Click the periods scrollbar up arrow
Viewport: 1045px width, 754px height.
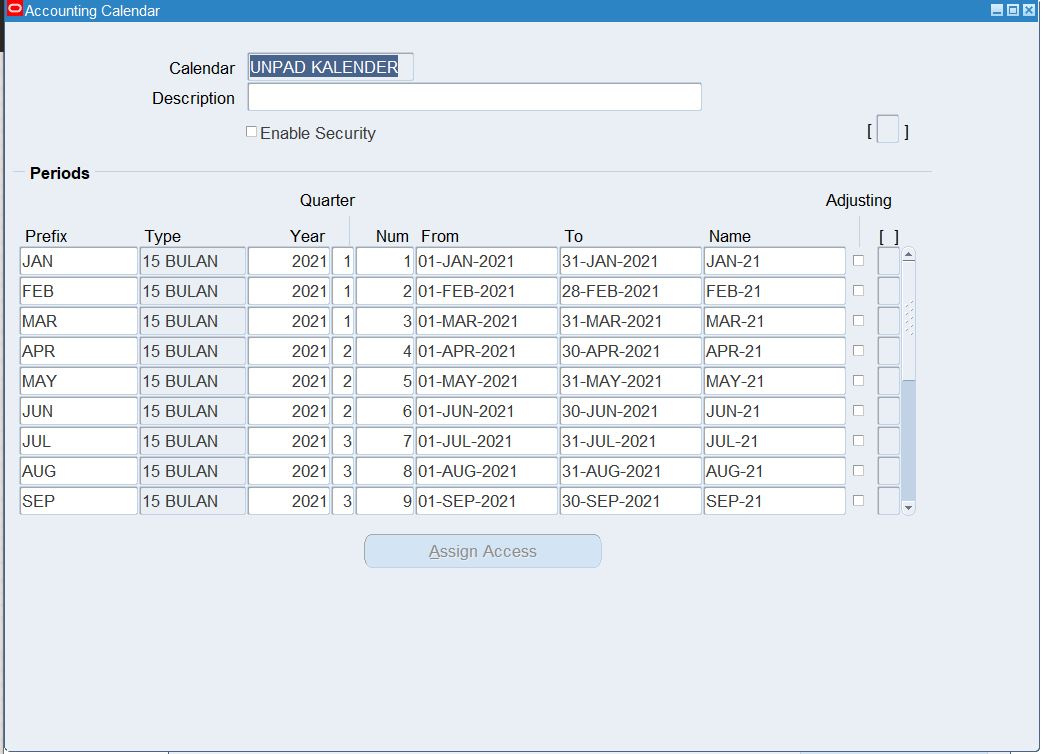tap(908, 255)
